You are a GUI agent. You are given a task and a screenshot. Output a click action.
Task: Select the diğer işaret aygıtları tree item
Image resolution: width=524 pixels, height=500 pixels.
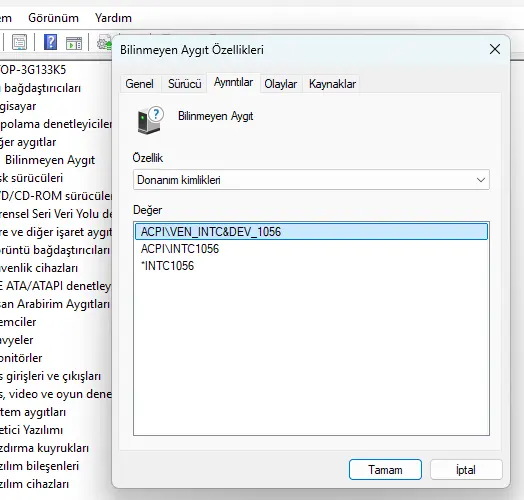coord(56,232)
